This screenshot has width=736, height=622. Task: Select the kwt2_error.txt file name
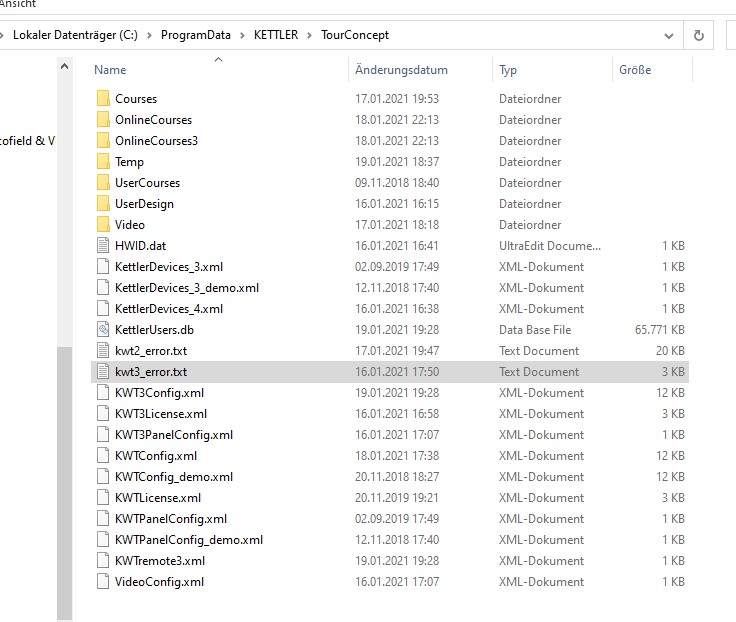click(151, 351)
